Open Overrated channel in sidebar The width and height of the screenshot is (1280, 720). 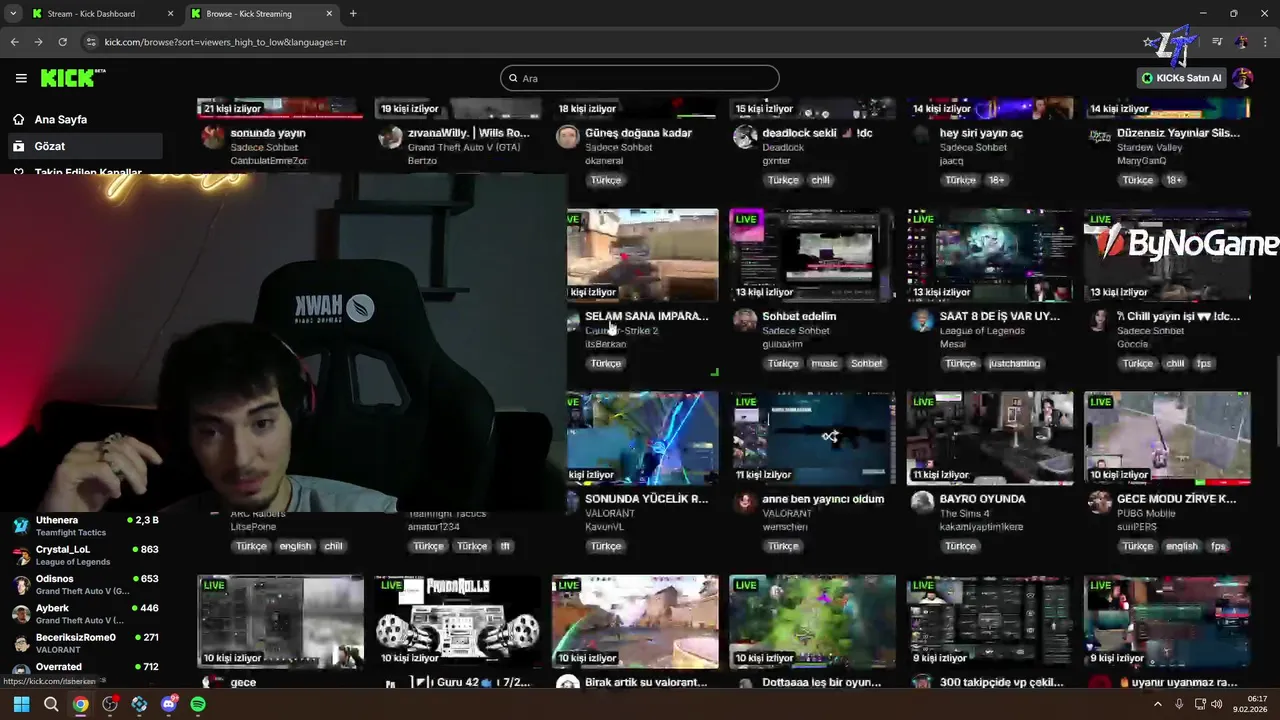tap(85, 670)
